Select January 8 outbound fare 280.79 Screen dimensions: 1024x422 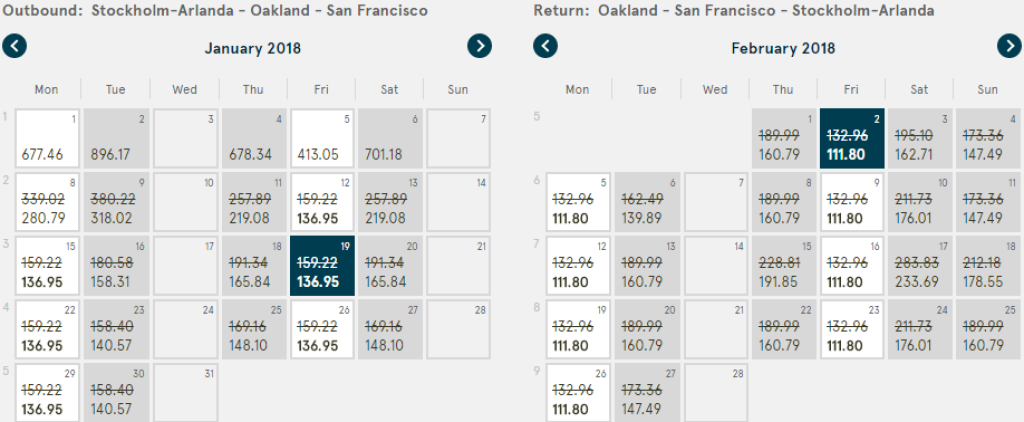tap(47, 202)
